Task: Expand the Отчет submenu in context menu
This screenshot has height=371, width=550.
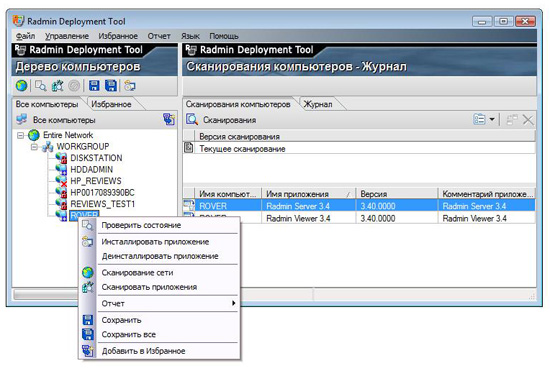Action: (160, 303)
